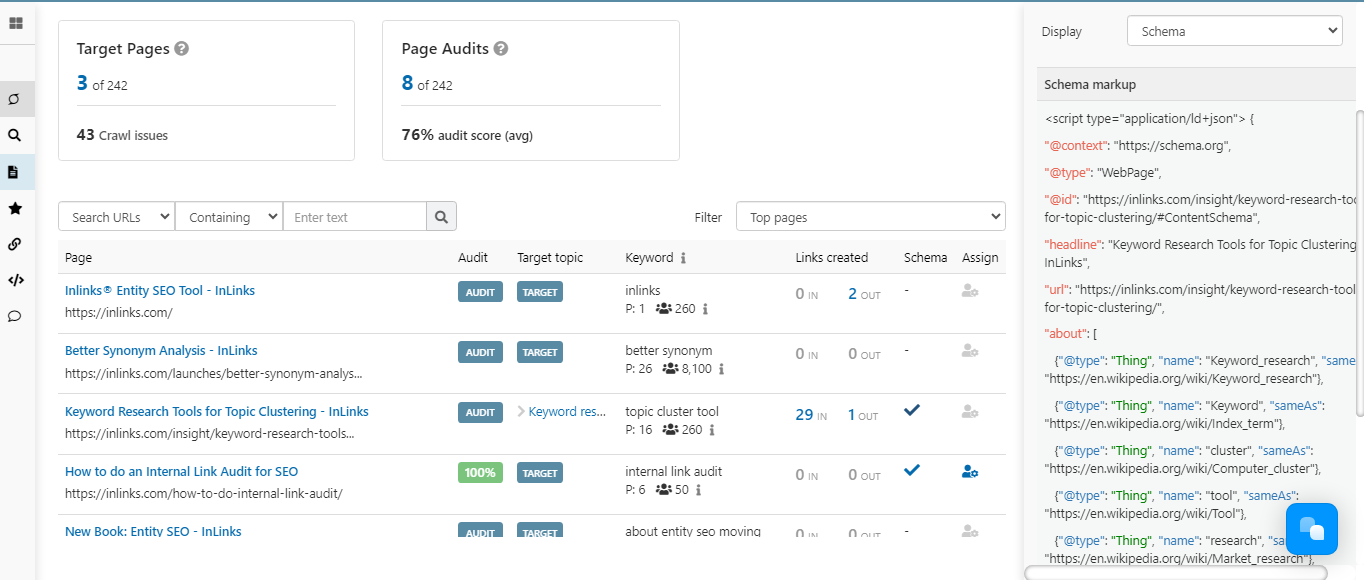Screen dimensions: 1364x580
Task: Open the links chain icon in sidebar
Action: [x=14, y=244]
